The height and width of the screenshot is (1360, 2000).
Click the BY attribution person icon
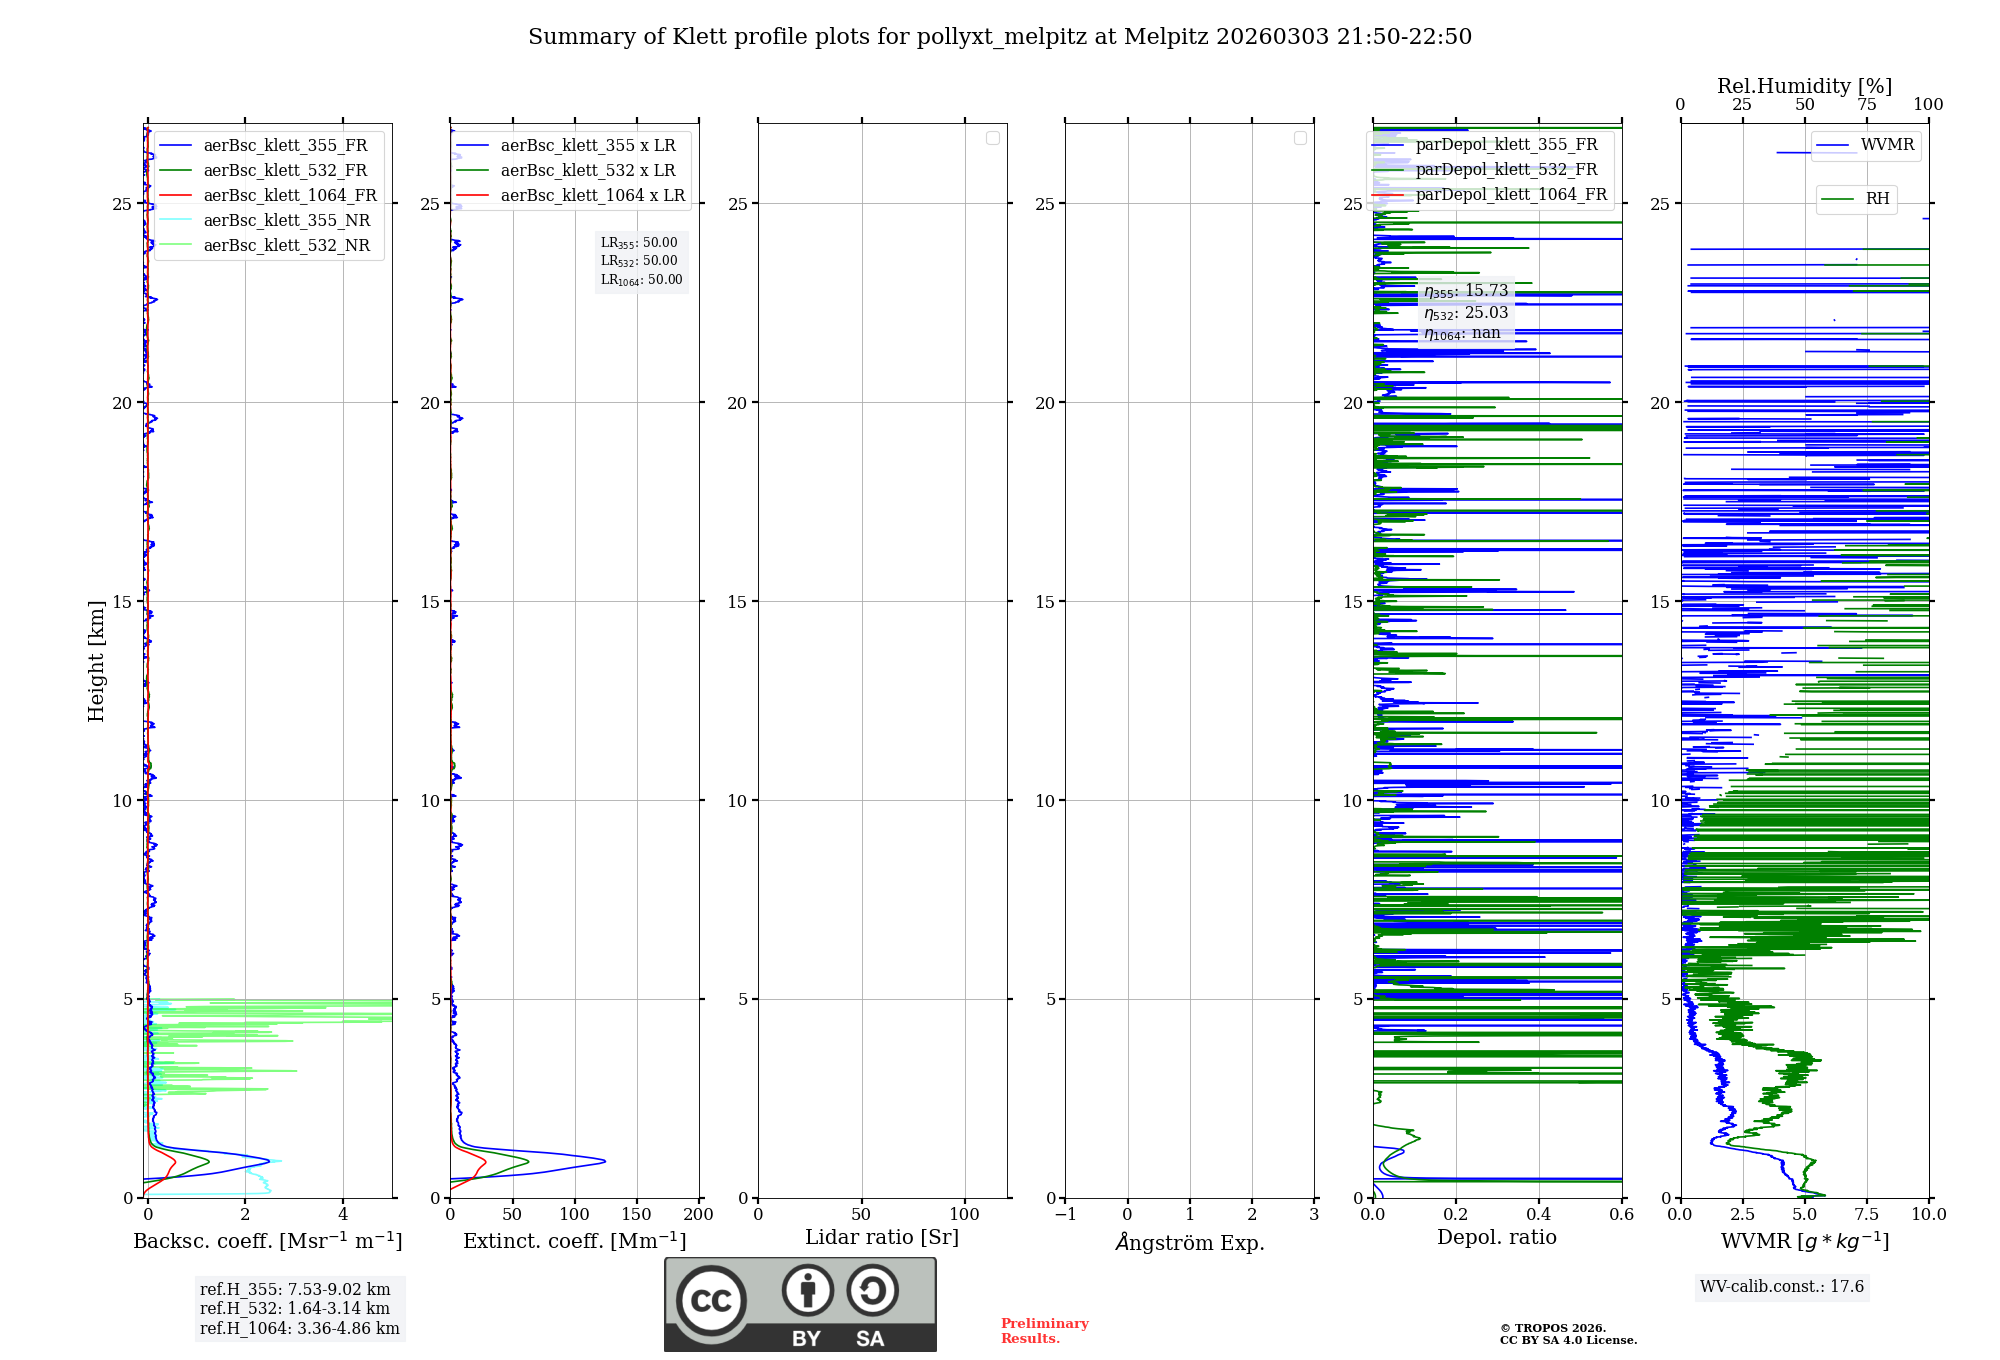tap(807, 1291)
